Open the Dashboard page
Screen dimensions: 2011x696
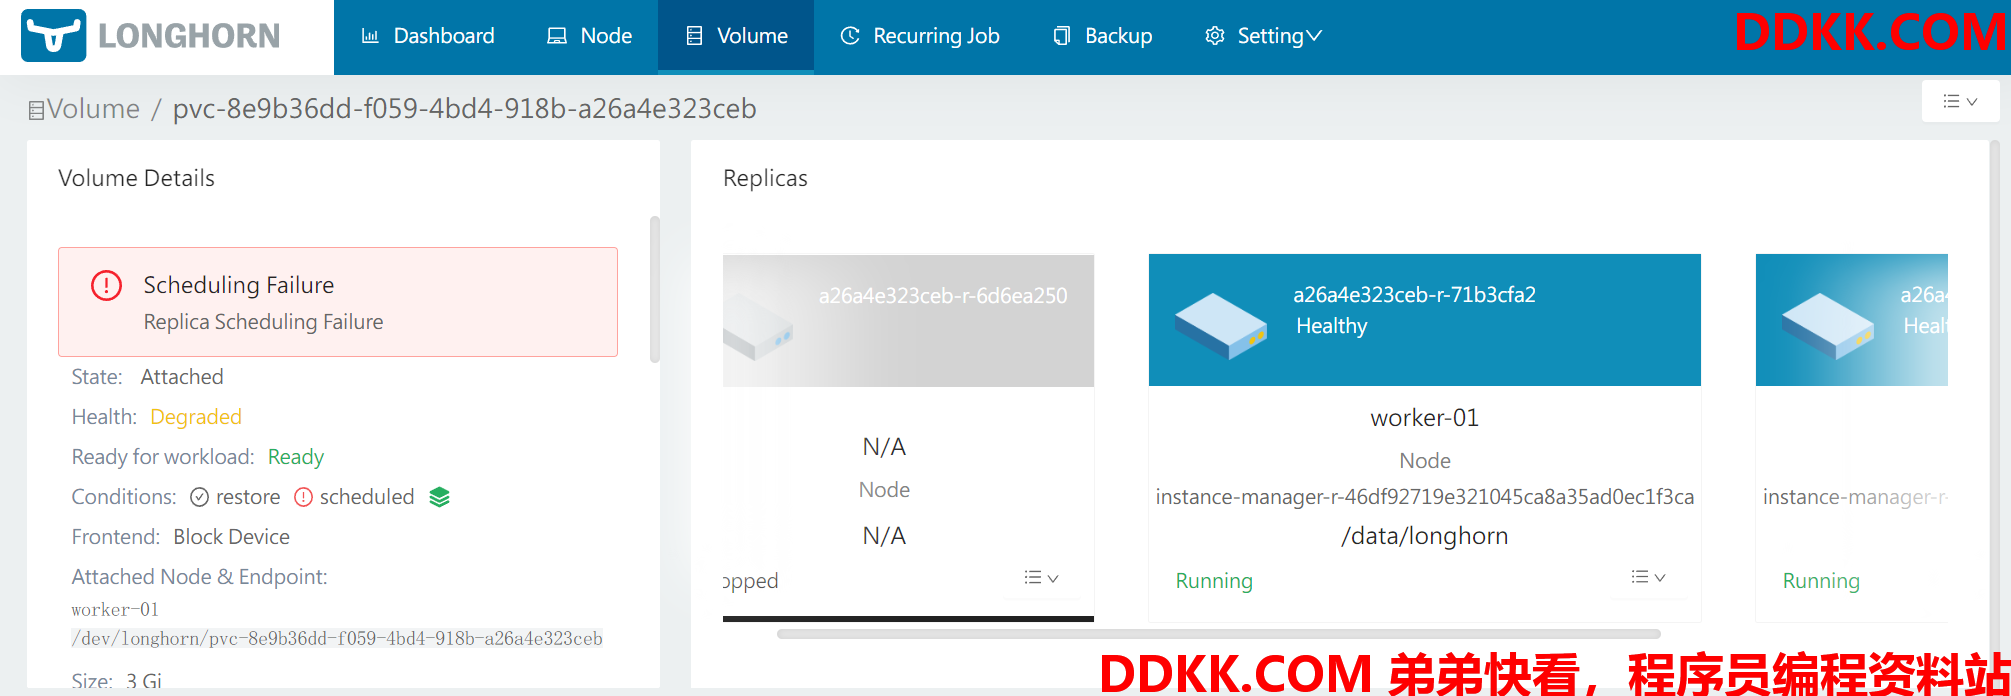click(427, 36)
